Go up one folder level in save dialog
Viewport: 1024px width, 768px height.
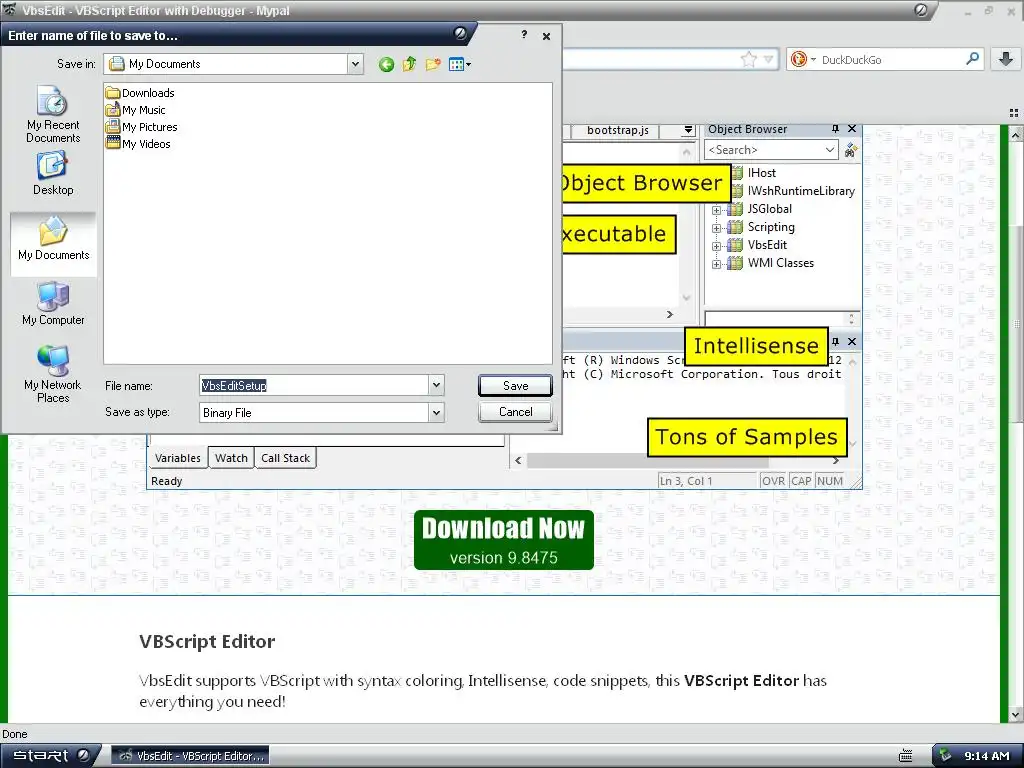(409, 64)
